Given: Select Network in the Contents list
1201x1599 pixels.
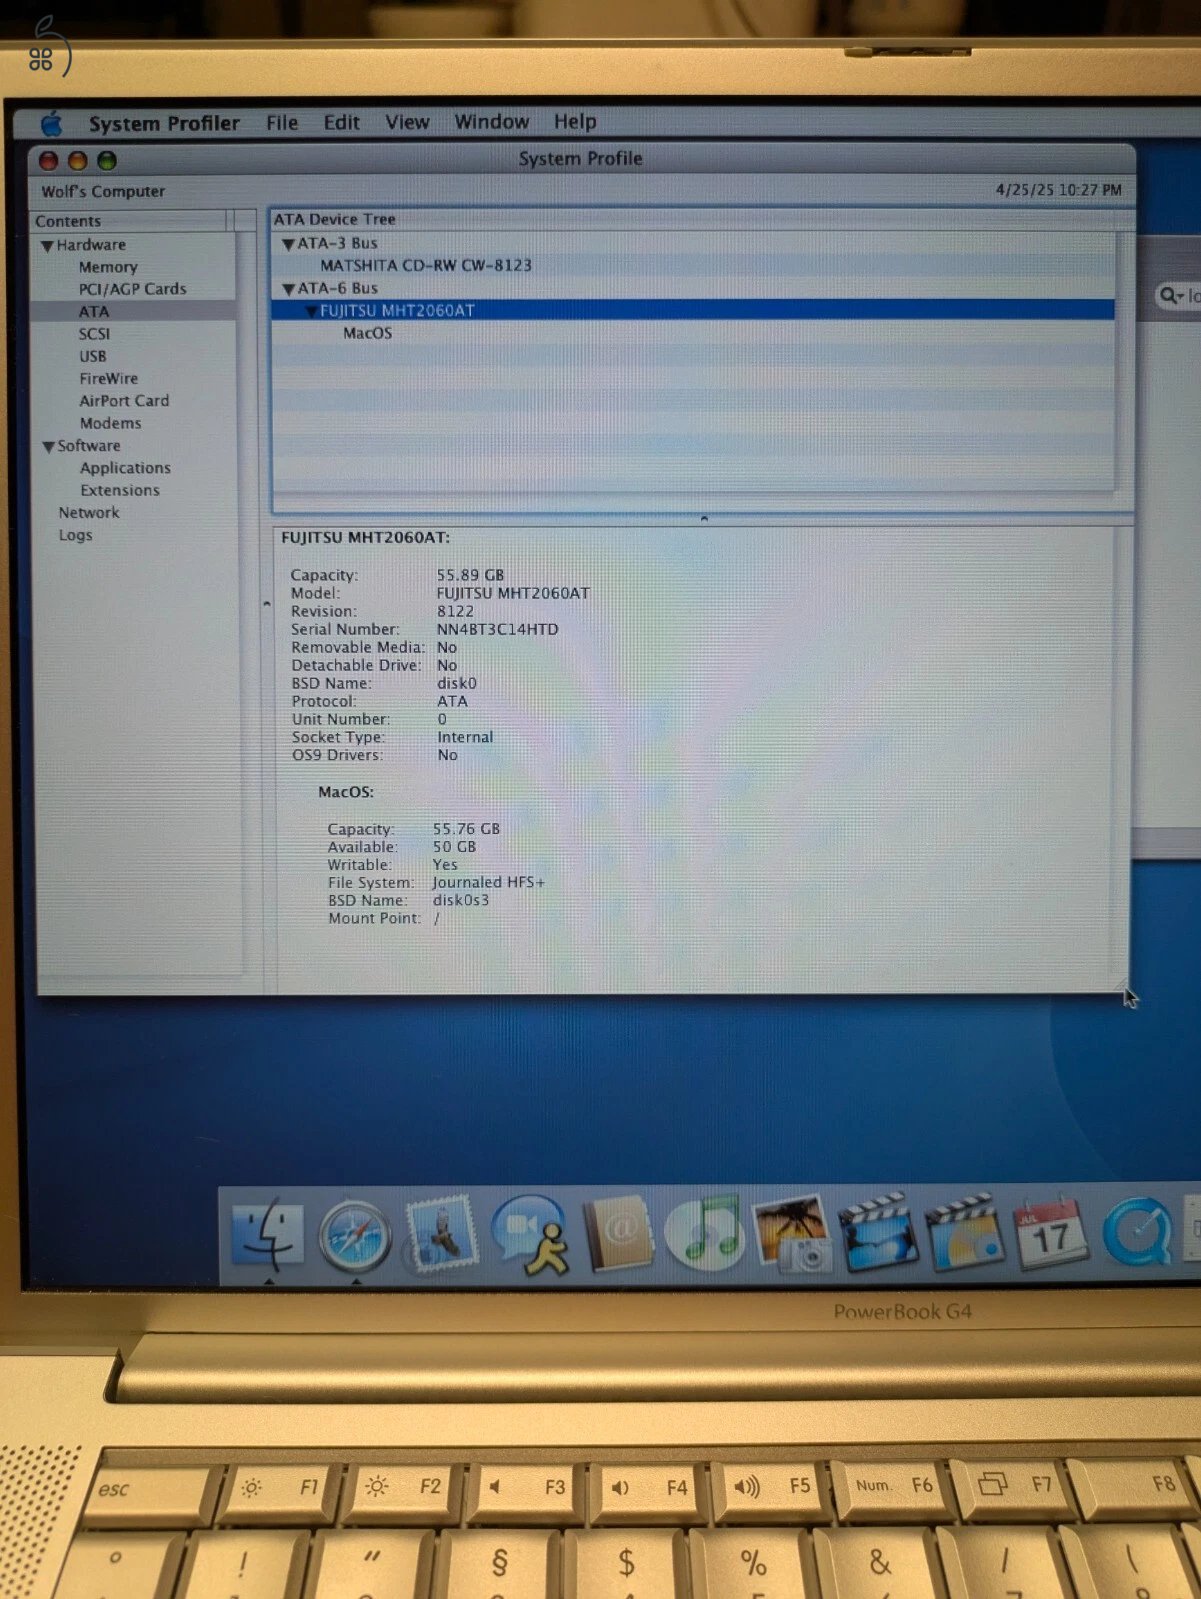Looking at the screenshot, I should pyautogui.click(x=89, y=512).
